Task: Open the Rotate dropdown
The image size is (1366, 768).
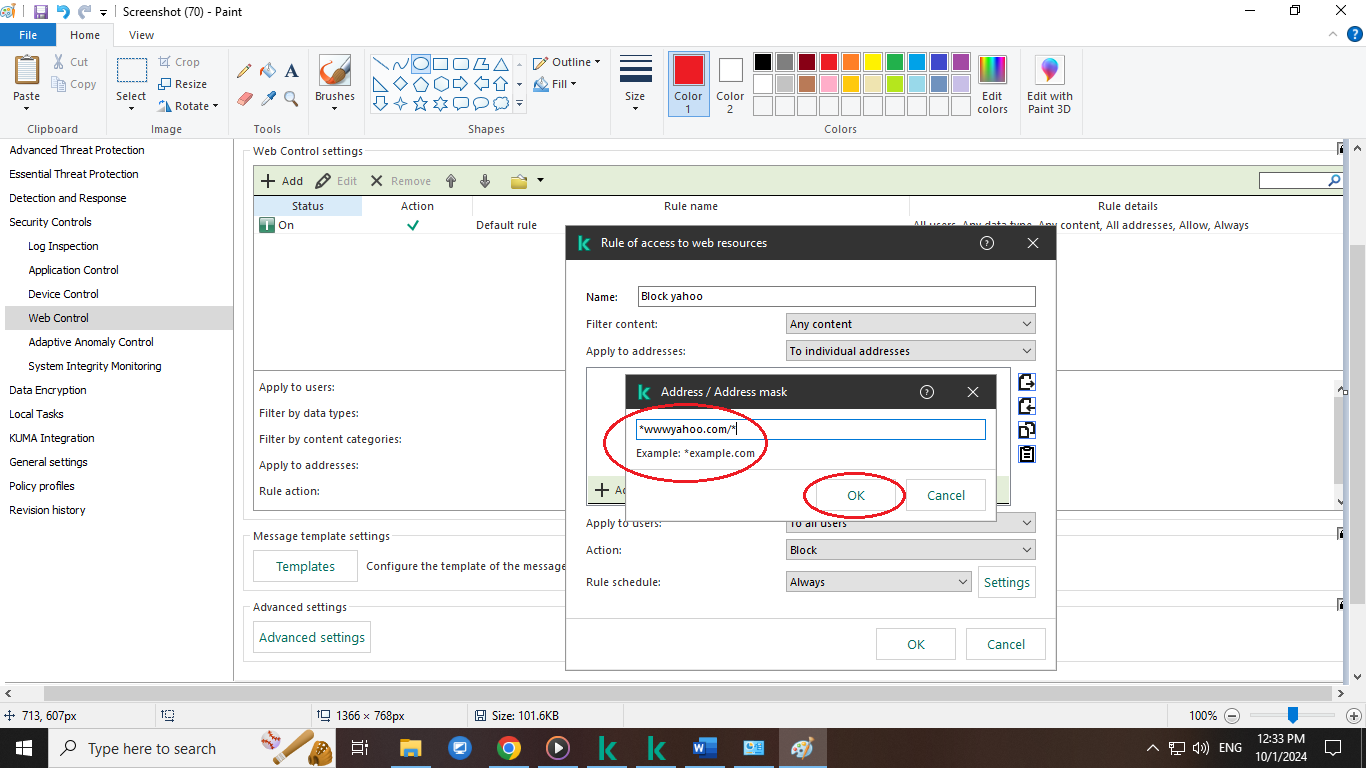Action: point(188,106)
